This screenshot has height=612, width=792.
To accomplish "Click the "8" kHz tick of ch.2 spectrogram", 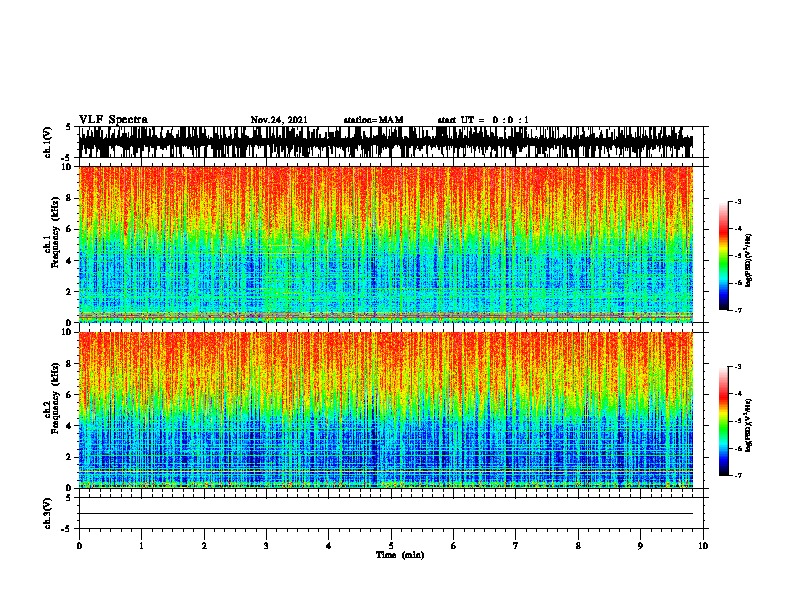I will click(70, 364).
